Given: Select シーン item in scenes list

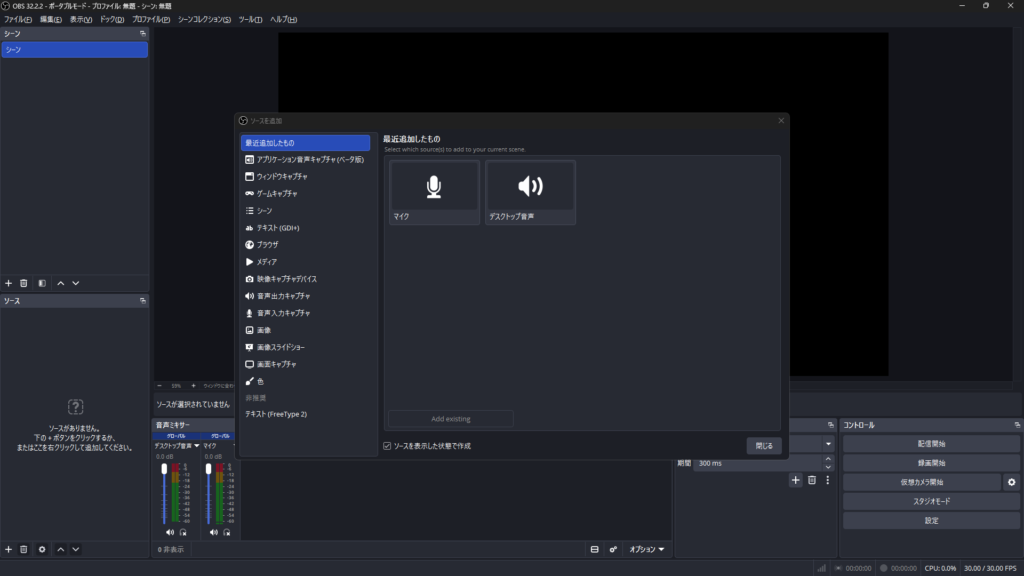Looking at the screenshot, I should pyautogui.click(x=74, y=50).
